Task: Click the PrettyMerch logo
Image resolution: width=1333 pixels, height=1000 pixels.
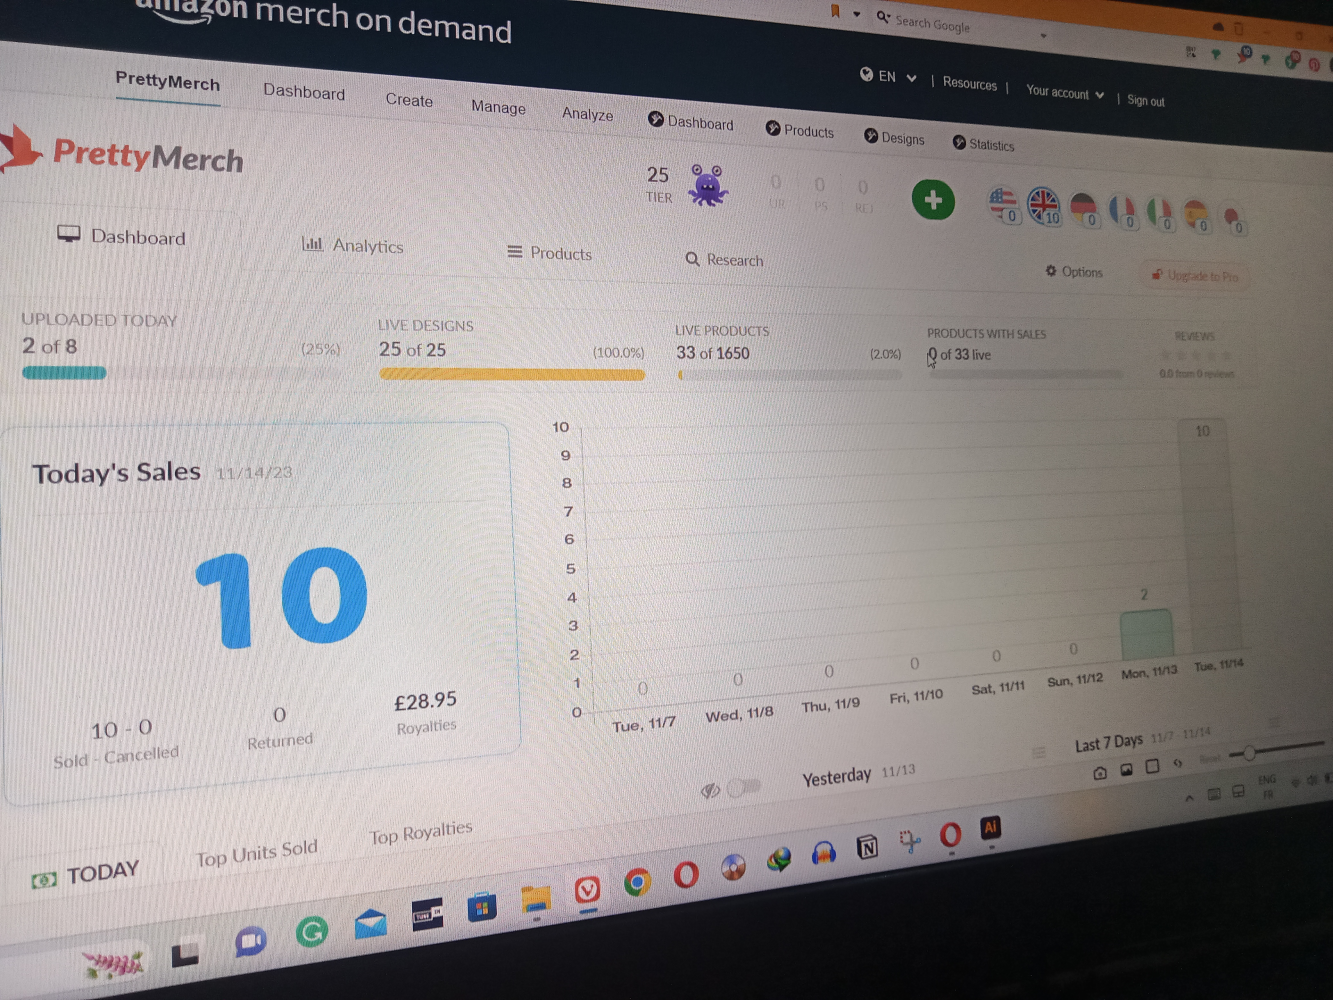Action: tap(122, 153)
